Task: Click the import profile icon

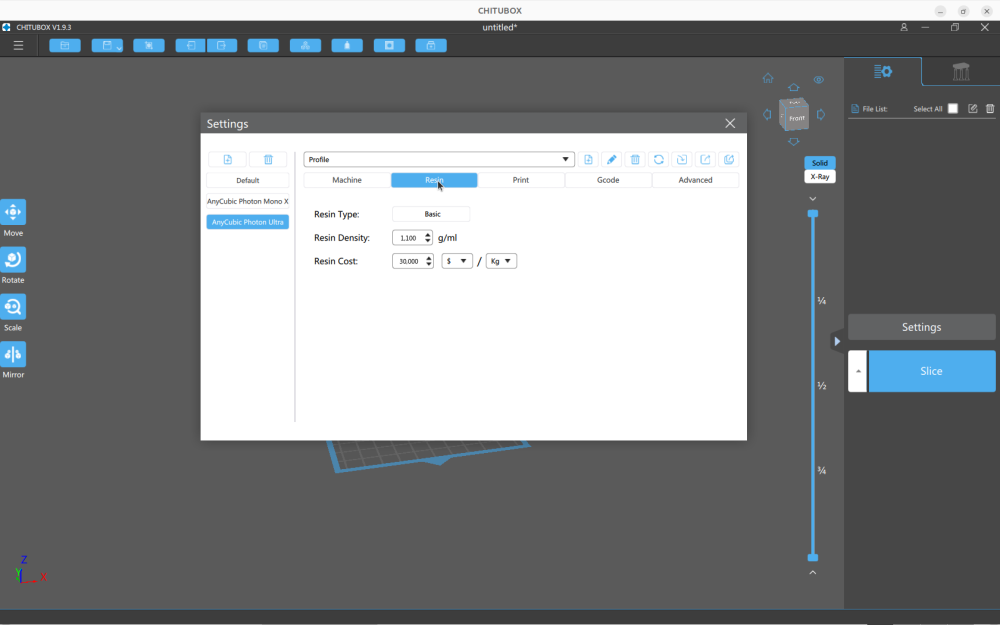Action: 682,159
